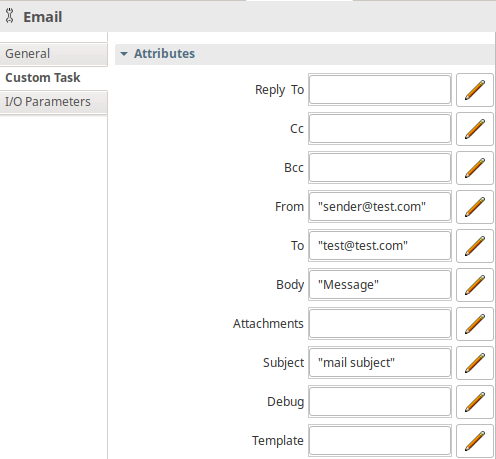This screenshot has width=496, height=459.
Task: Focus the Debug text field
Action: point(380,402)
